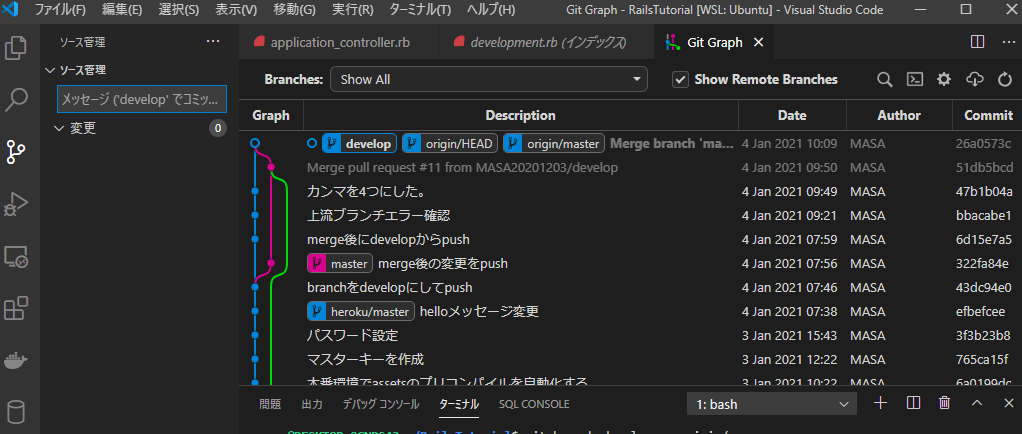Click the origin/HEAD branch label
The height and width of the screenshot is (434, 1022).
(x=450, y=143)
